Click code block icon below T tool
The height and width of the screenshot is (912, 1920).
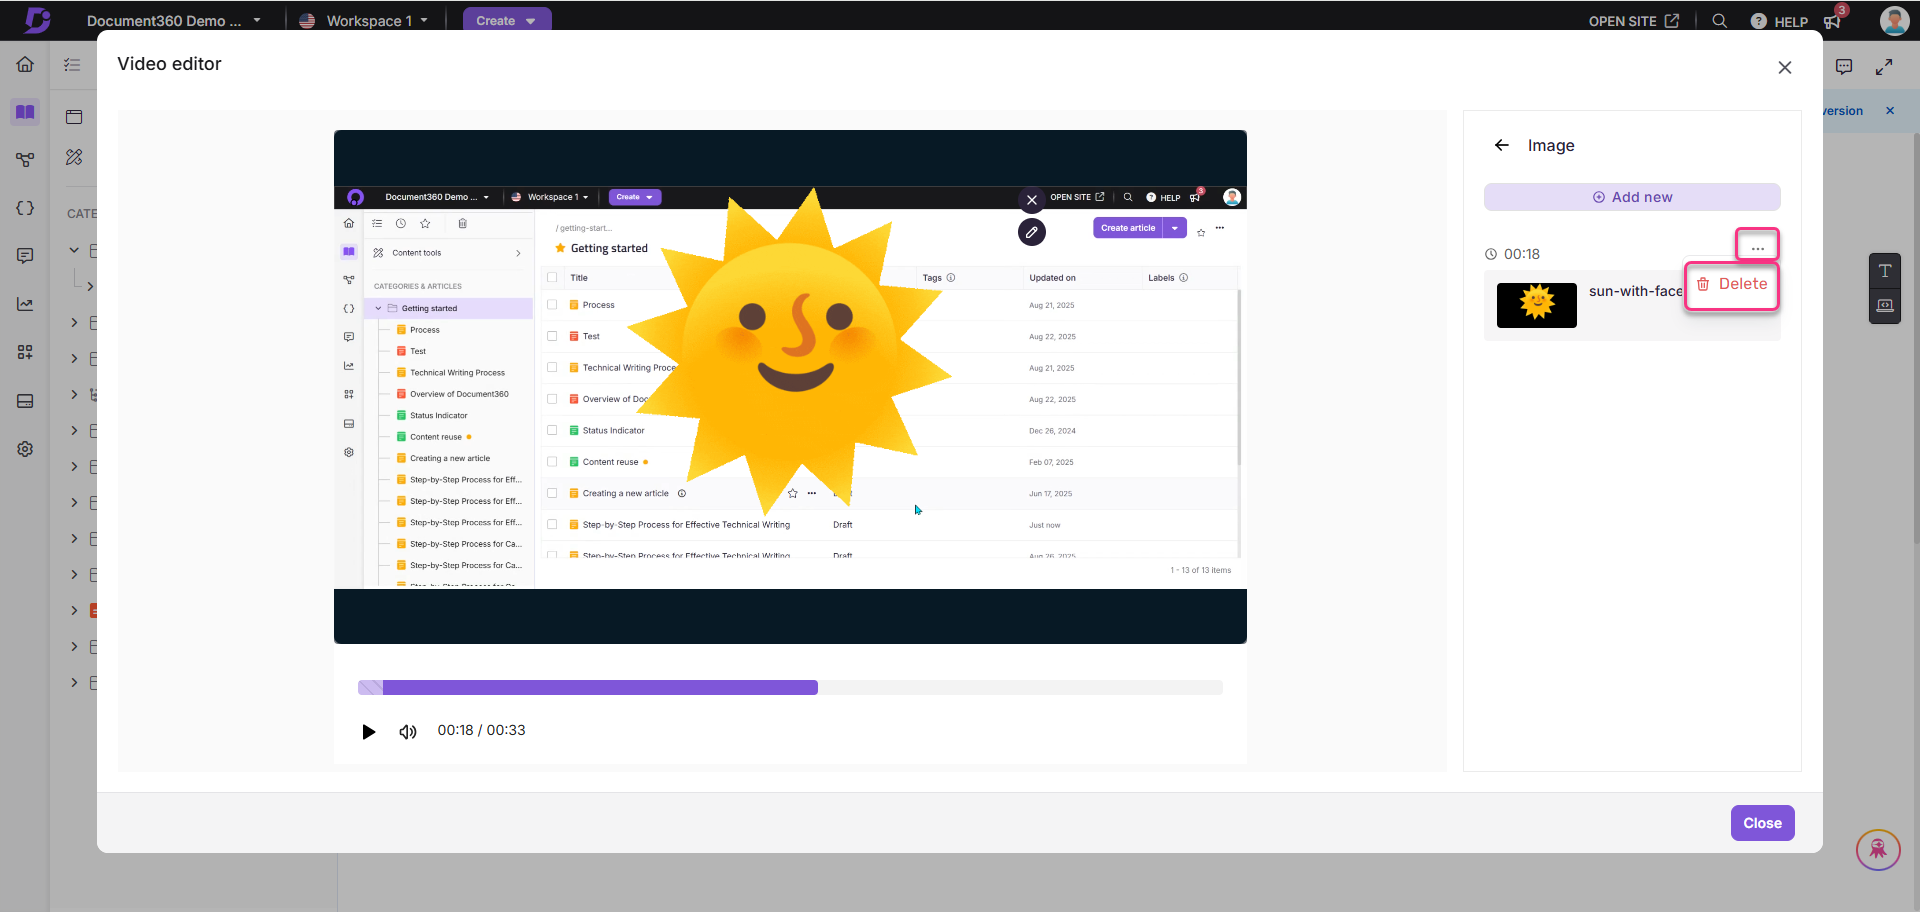[1885, 306]
